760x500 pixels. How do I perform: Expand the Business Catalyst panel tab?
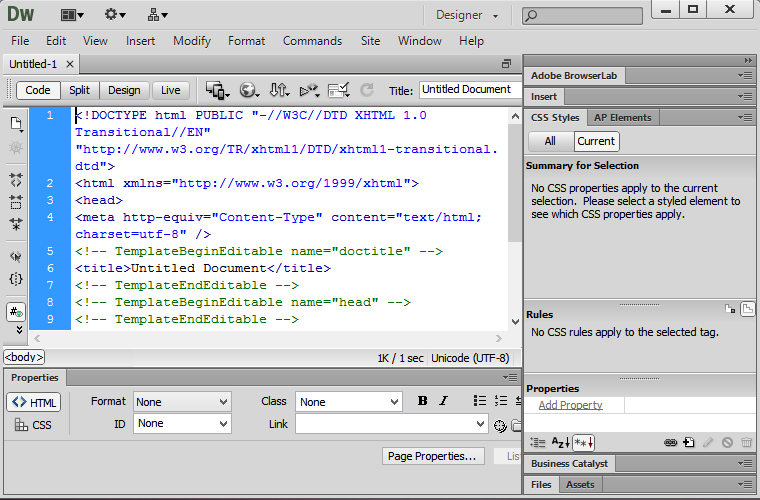[570, 464]
